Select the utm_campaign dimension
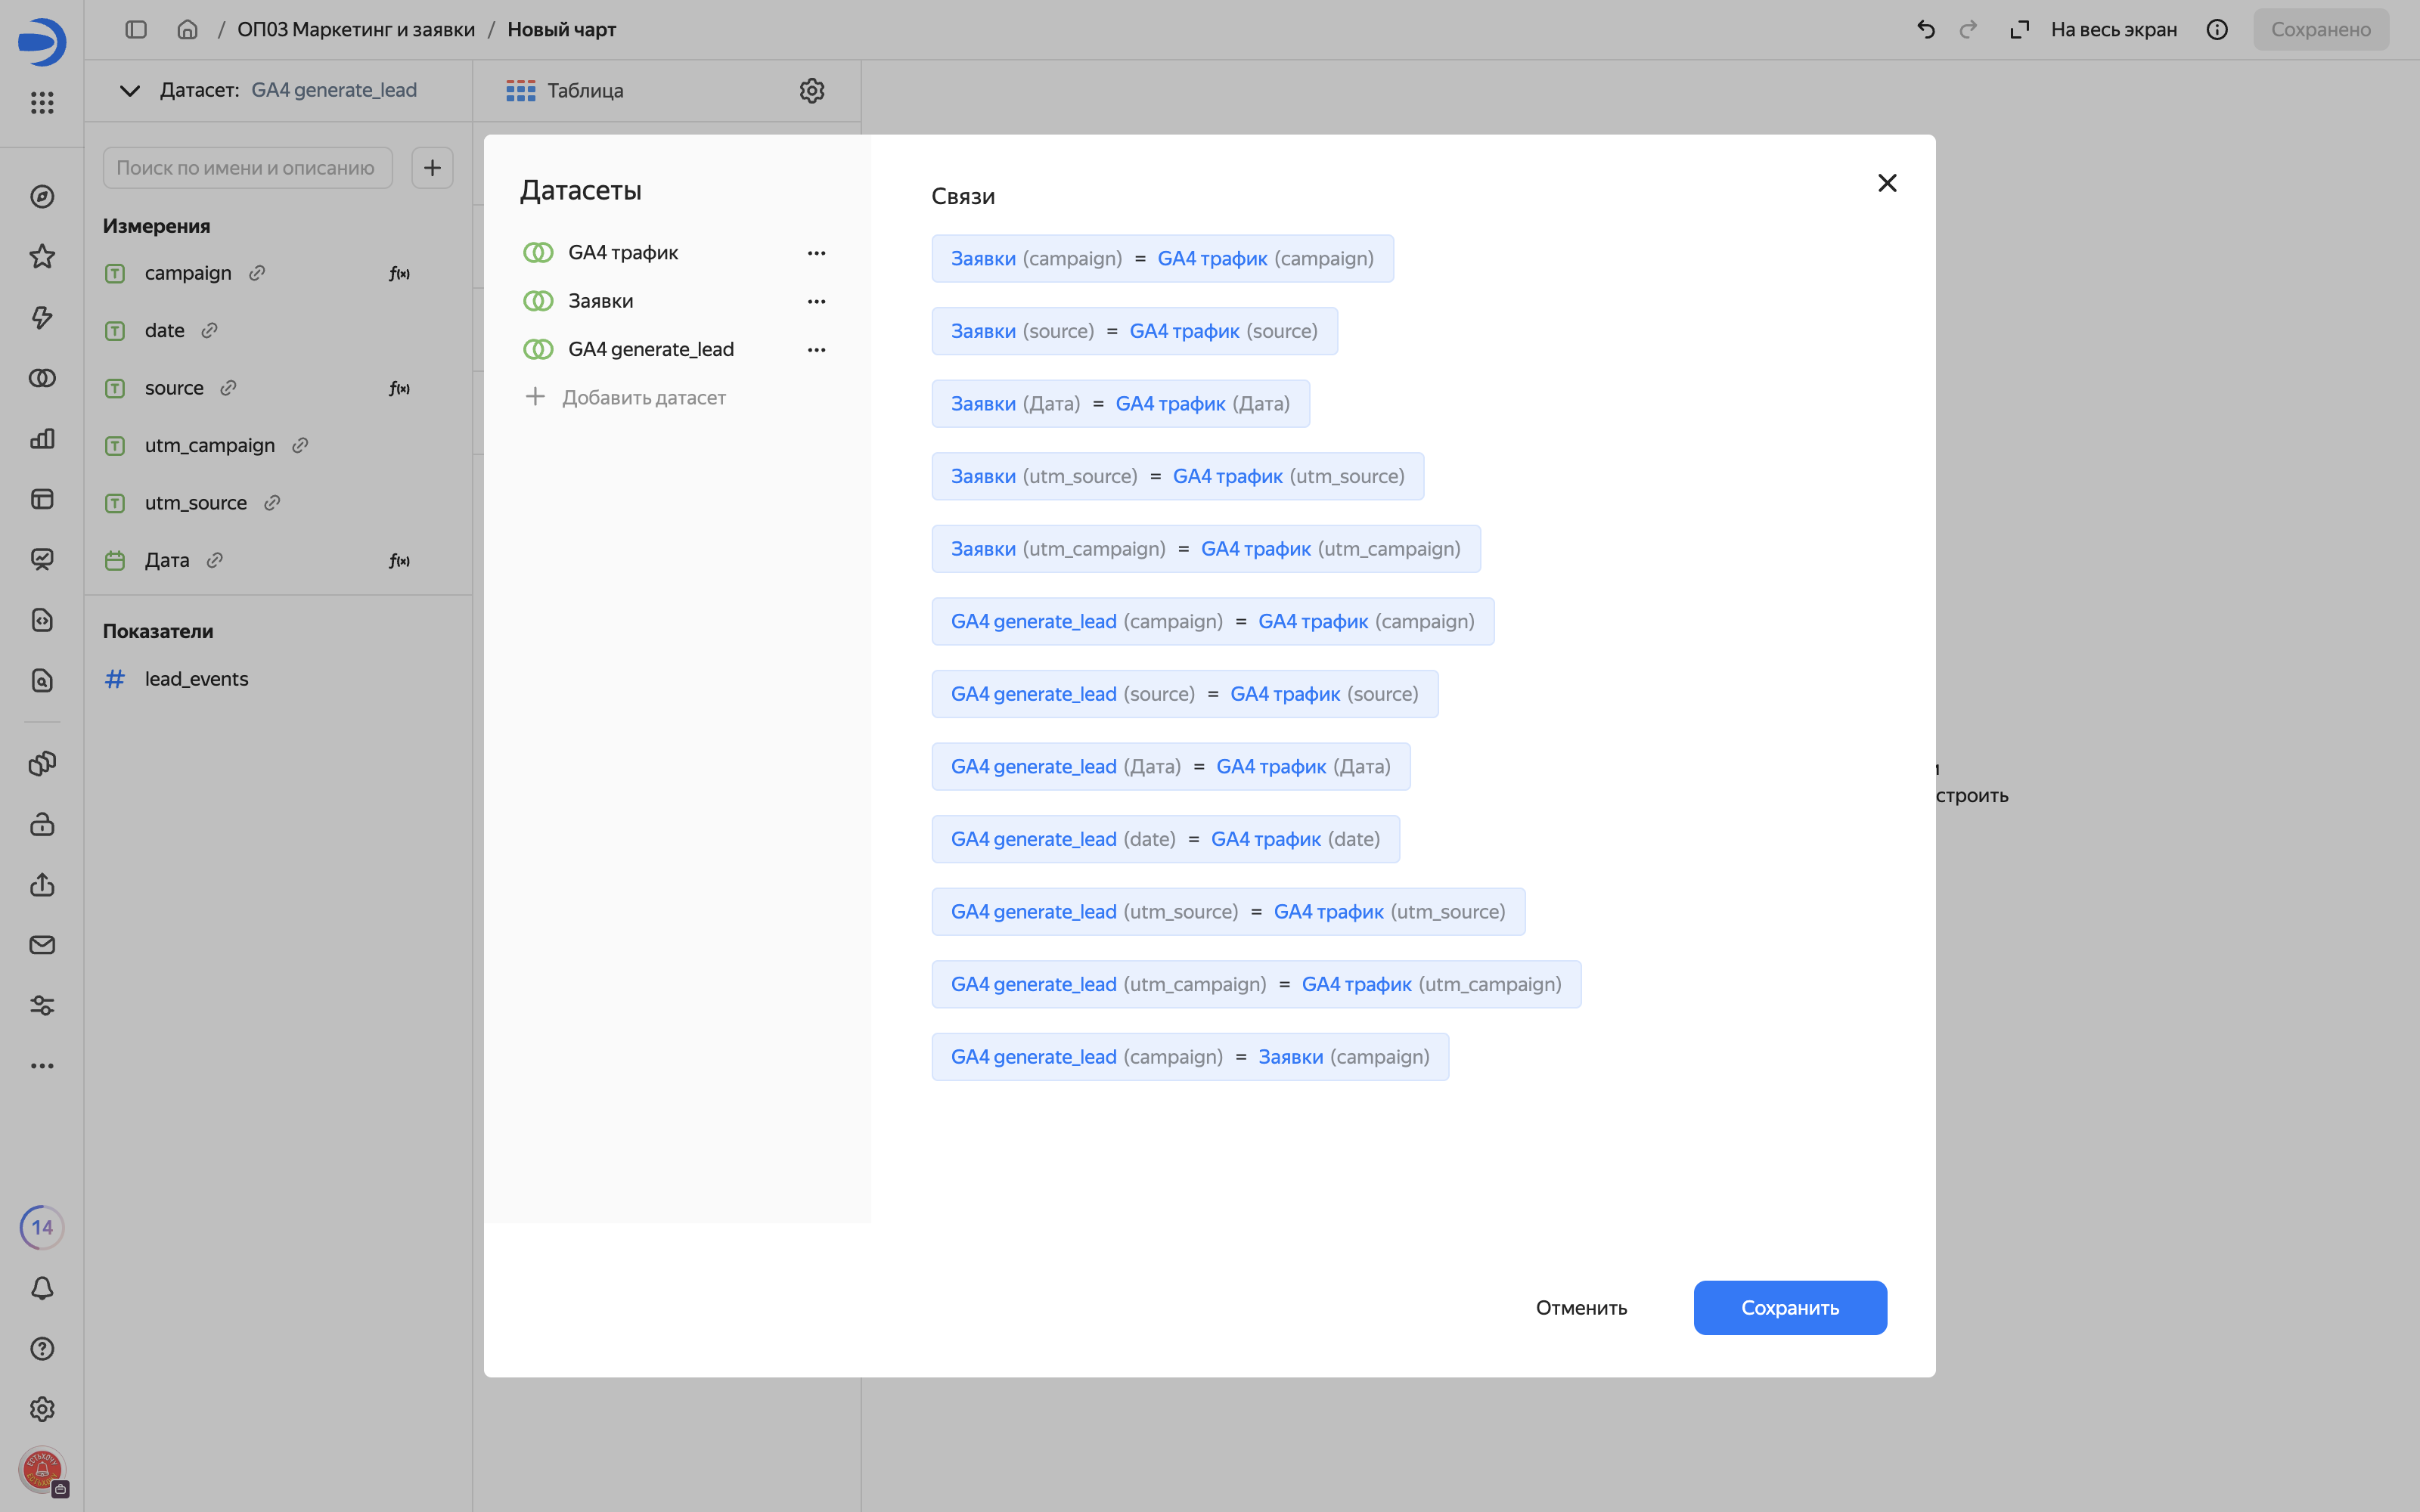 pos(209,445)
